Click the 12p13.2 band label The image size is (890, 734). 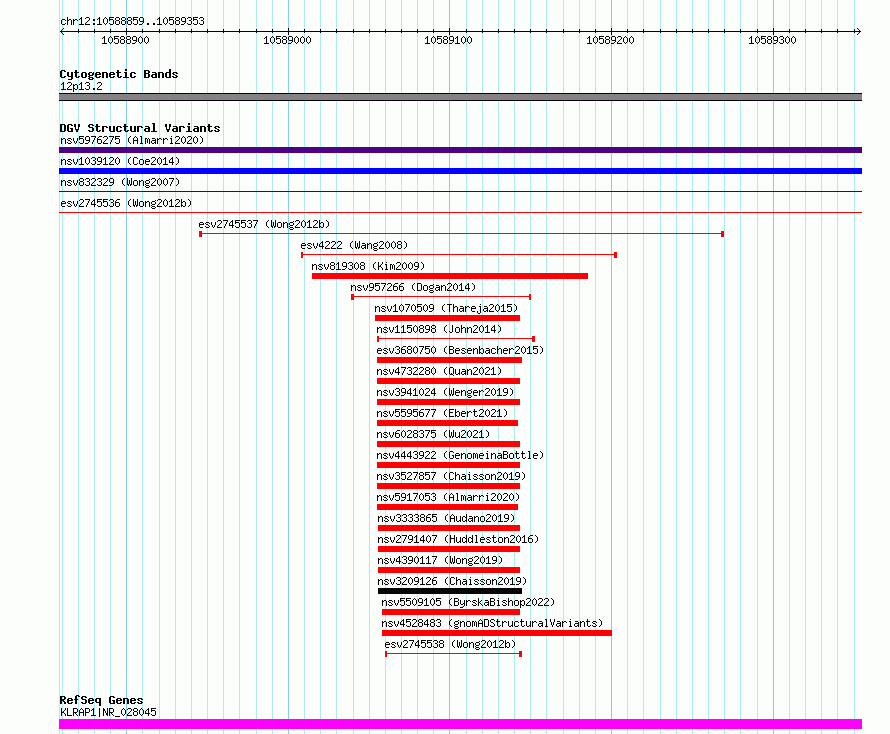click(x=81, y=86)
